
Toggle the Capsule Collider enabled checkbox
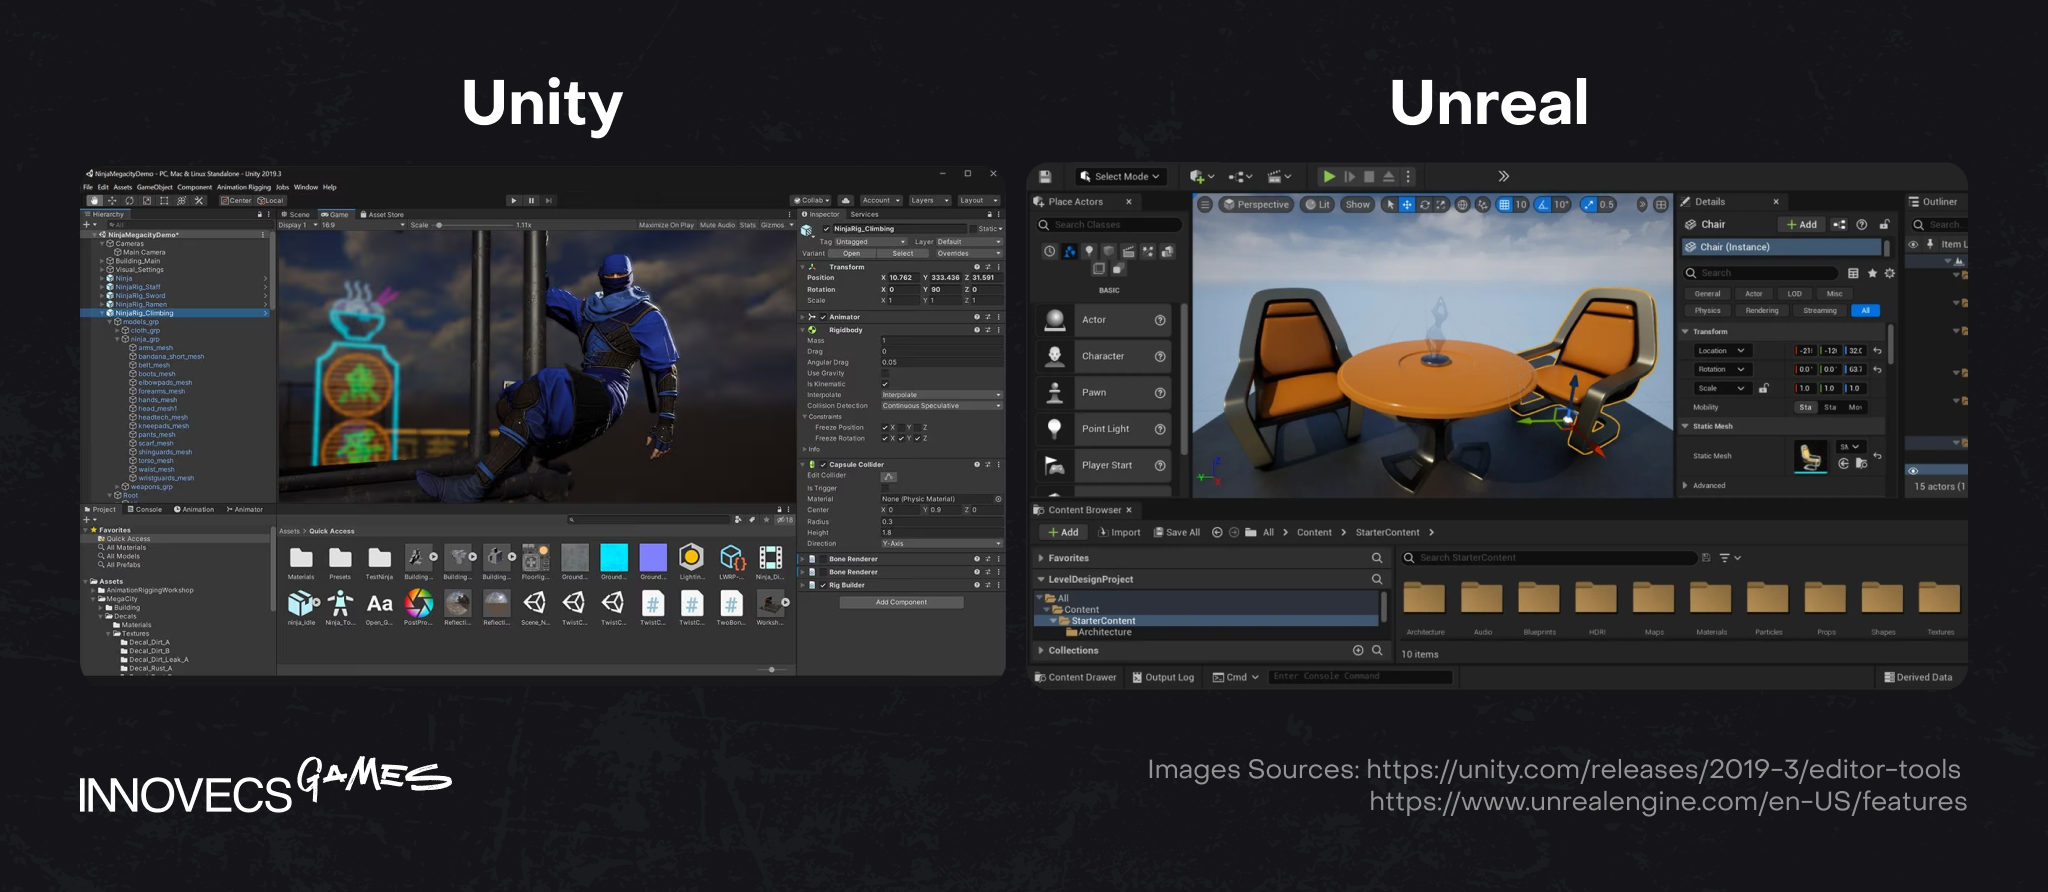pos(823,465)
